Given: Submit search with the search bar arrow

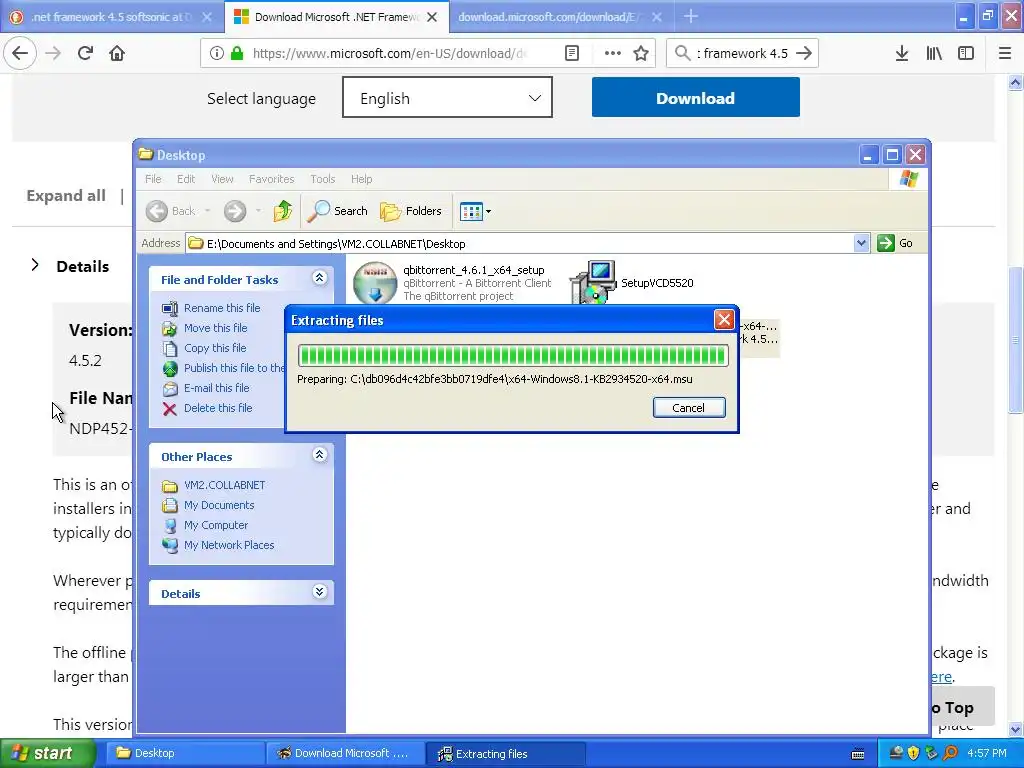Looking at the screenshot, I should coord(805,53).
